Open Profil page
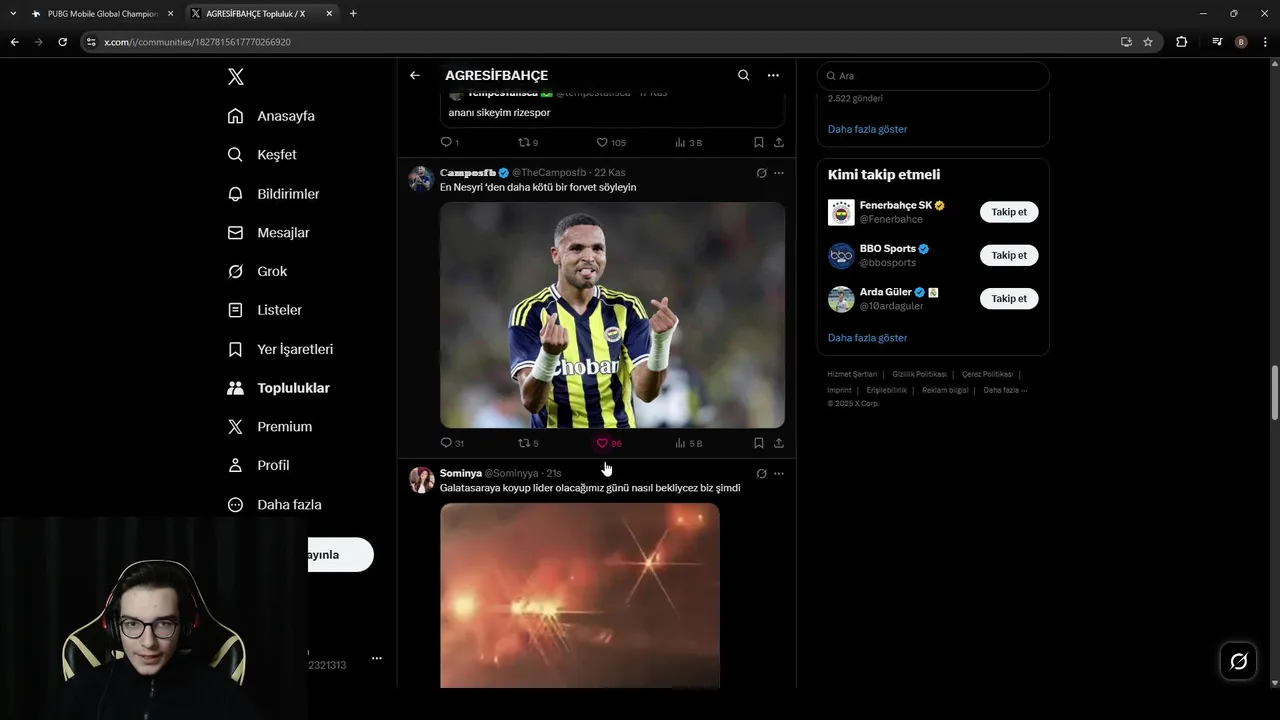 (258, 466)
